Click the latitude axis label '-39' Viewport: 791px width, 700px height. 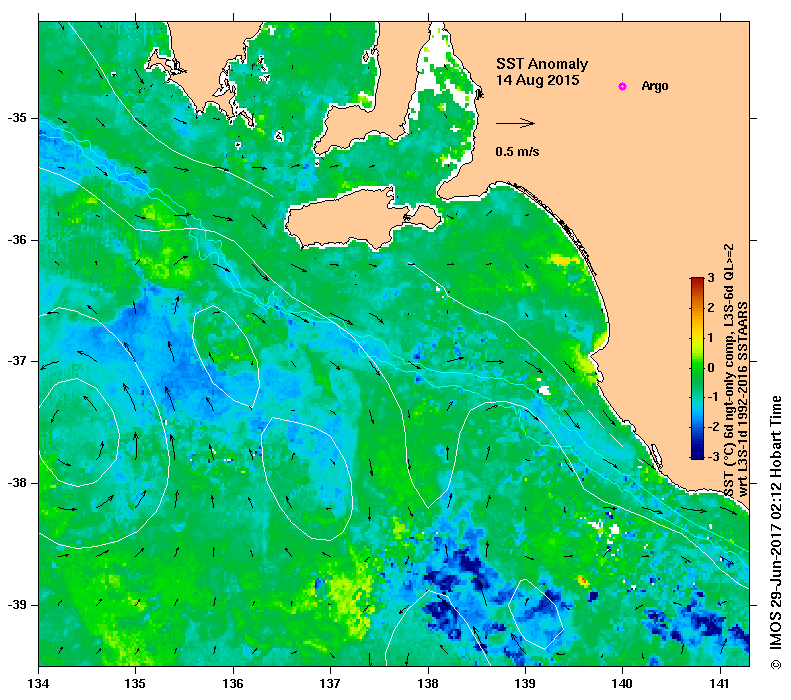coord(17,605)
